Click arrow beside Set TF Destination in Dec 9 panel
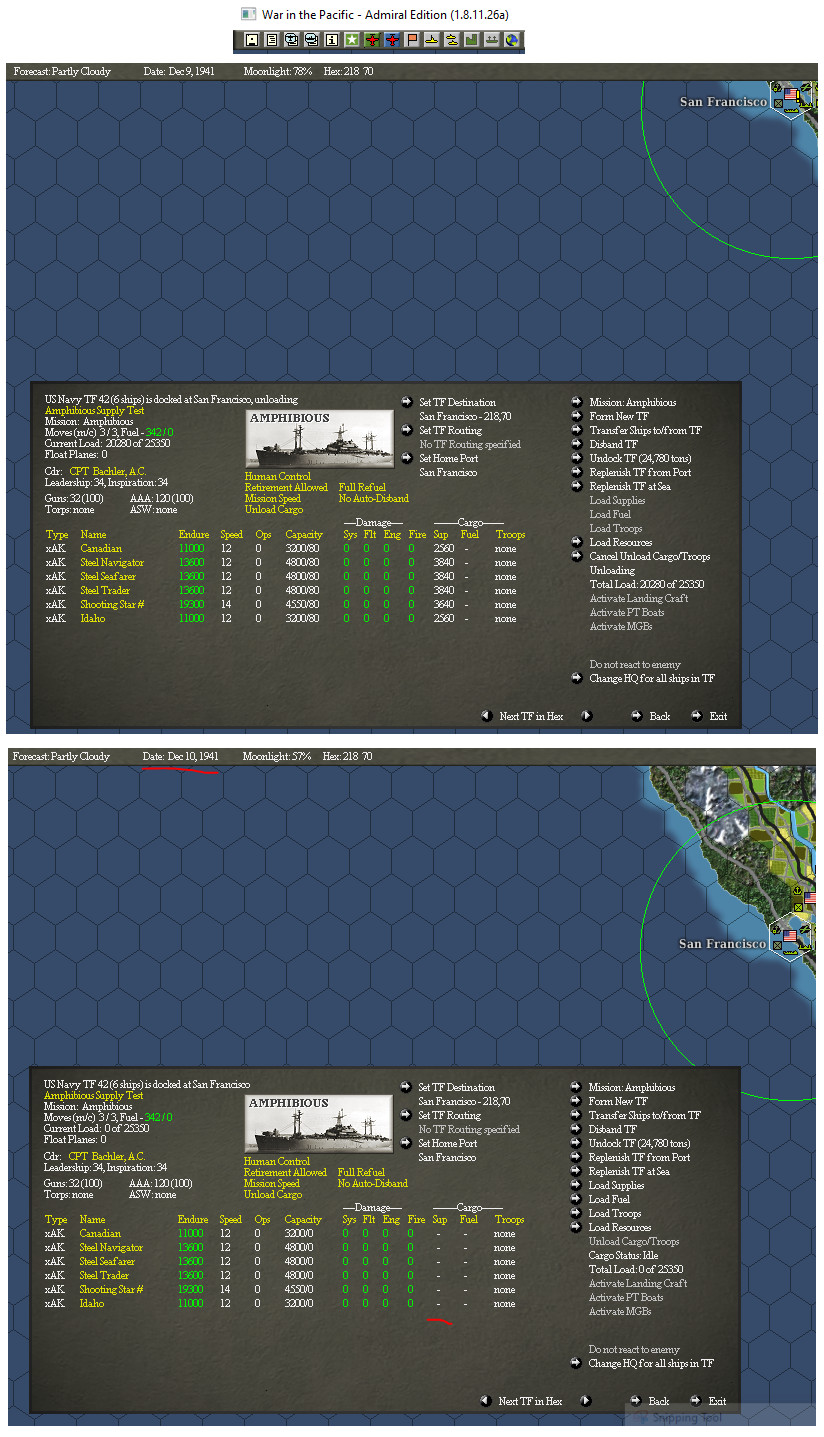Viewport: 824px width, 1437px height. click(407, 402)
